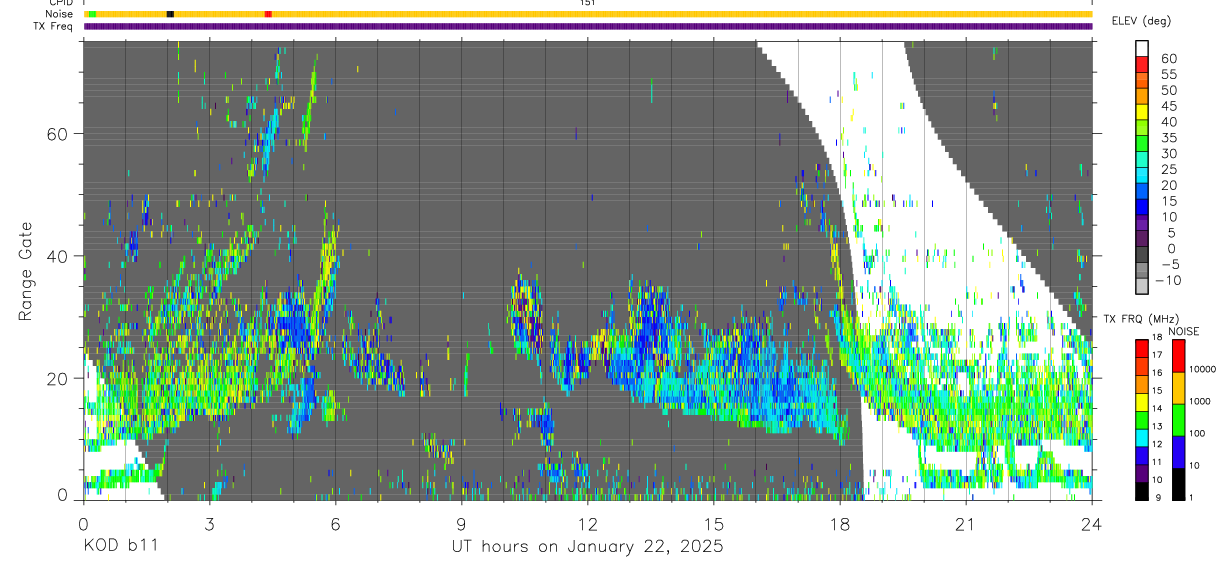Click the '35' ELEV colorbar tick
This screenshot has width=1228, height=567.
pos(1169,137)
